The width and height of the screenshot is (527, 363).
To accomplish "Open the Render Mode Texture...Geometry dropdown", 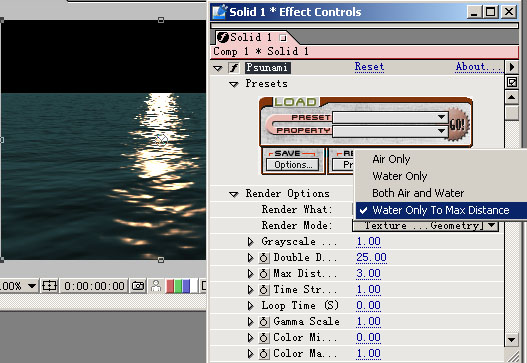I will point(425,226).
